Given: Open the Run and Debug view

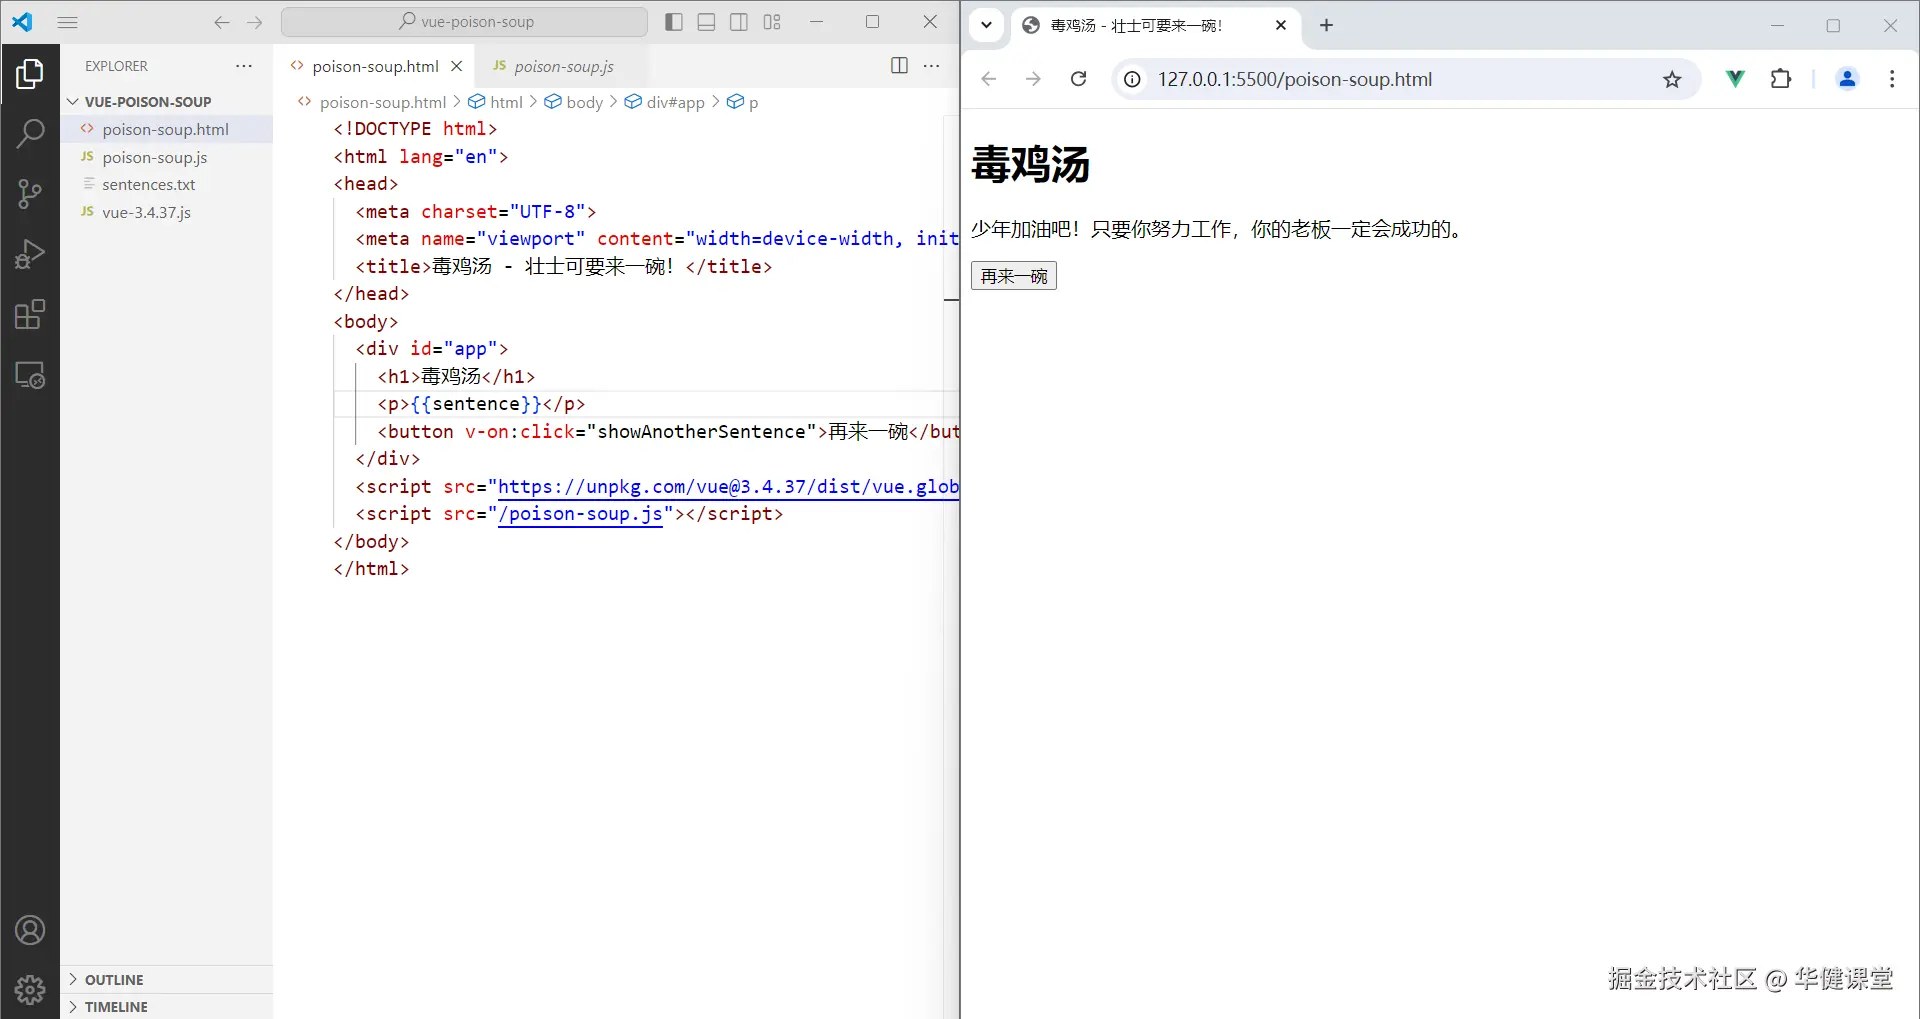Looking at the screenshot, I should [30, 254].
